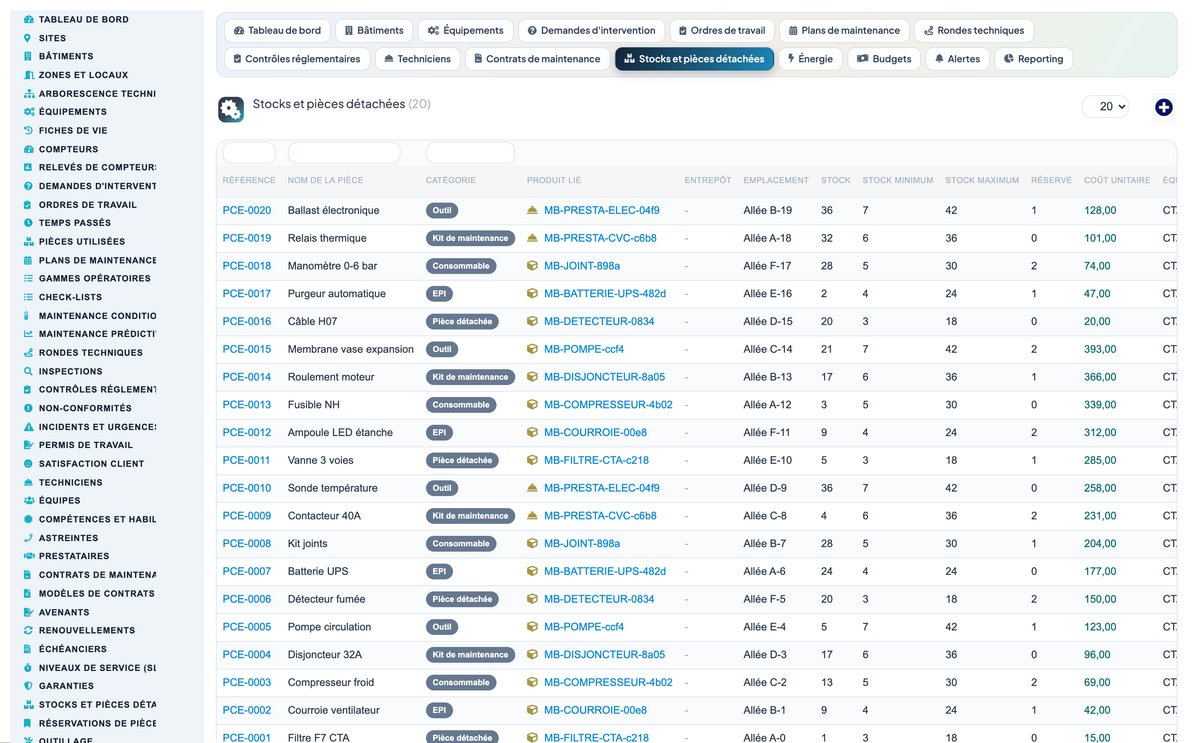Click the part name Détecteur fumée
1200x743 pixels.
point(326,600)
